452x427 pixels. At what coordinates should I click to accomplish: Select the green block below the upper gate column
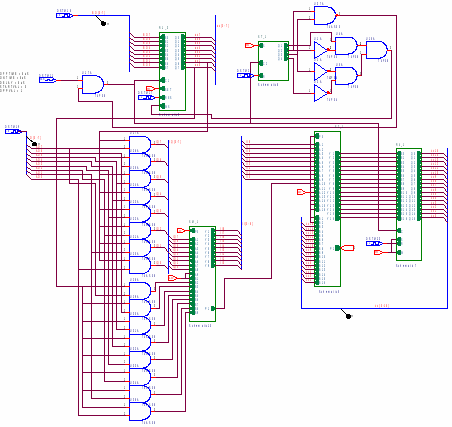[x=202, y=274]
